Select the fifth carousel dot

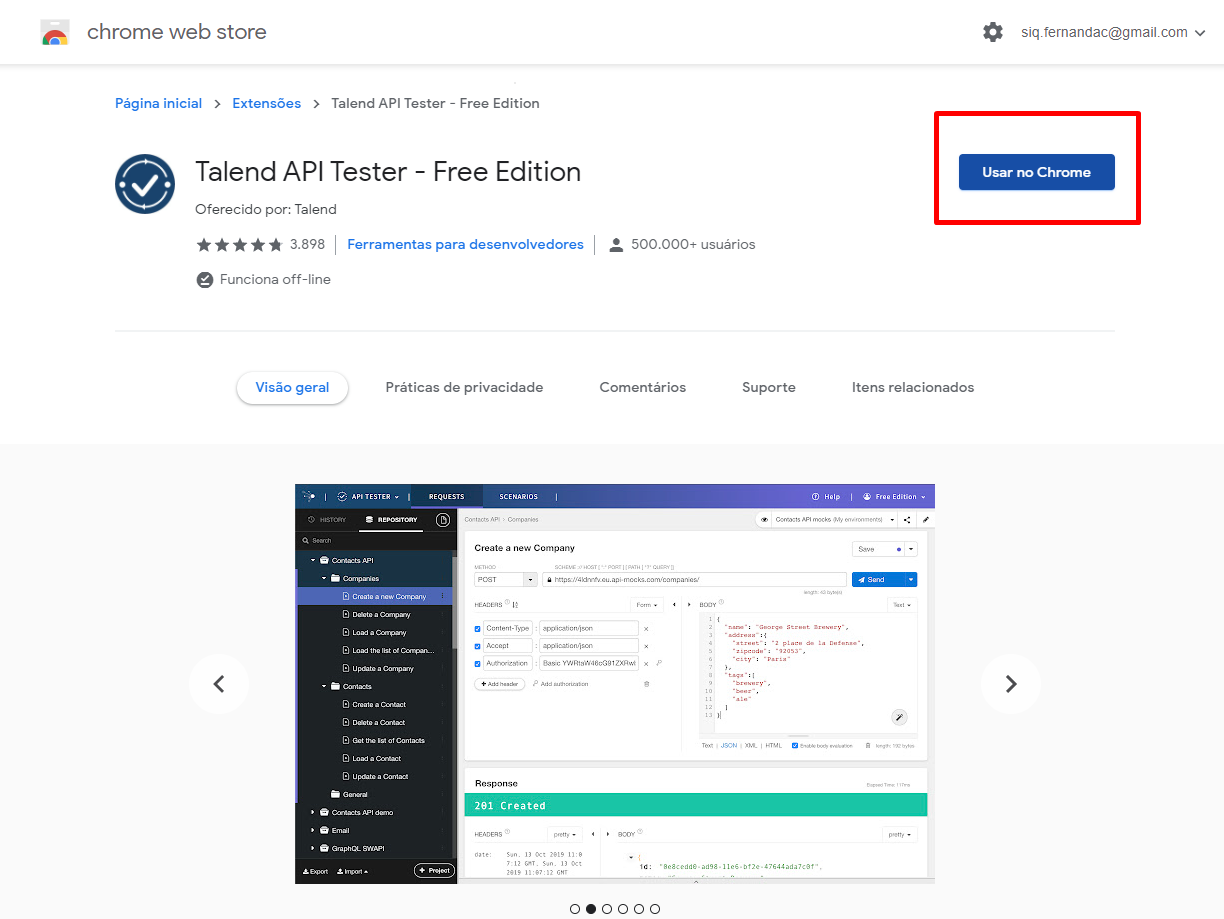pos(639,909)
